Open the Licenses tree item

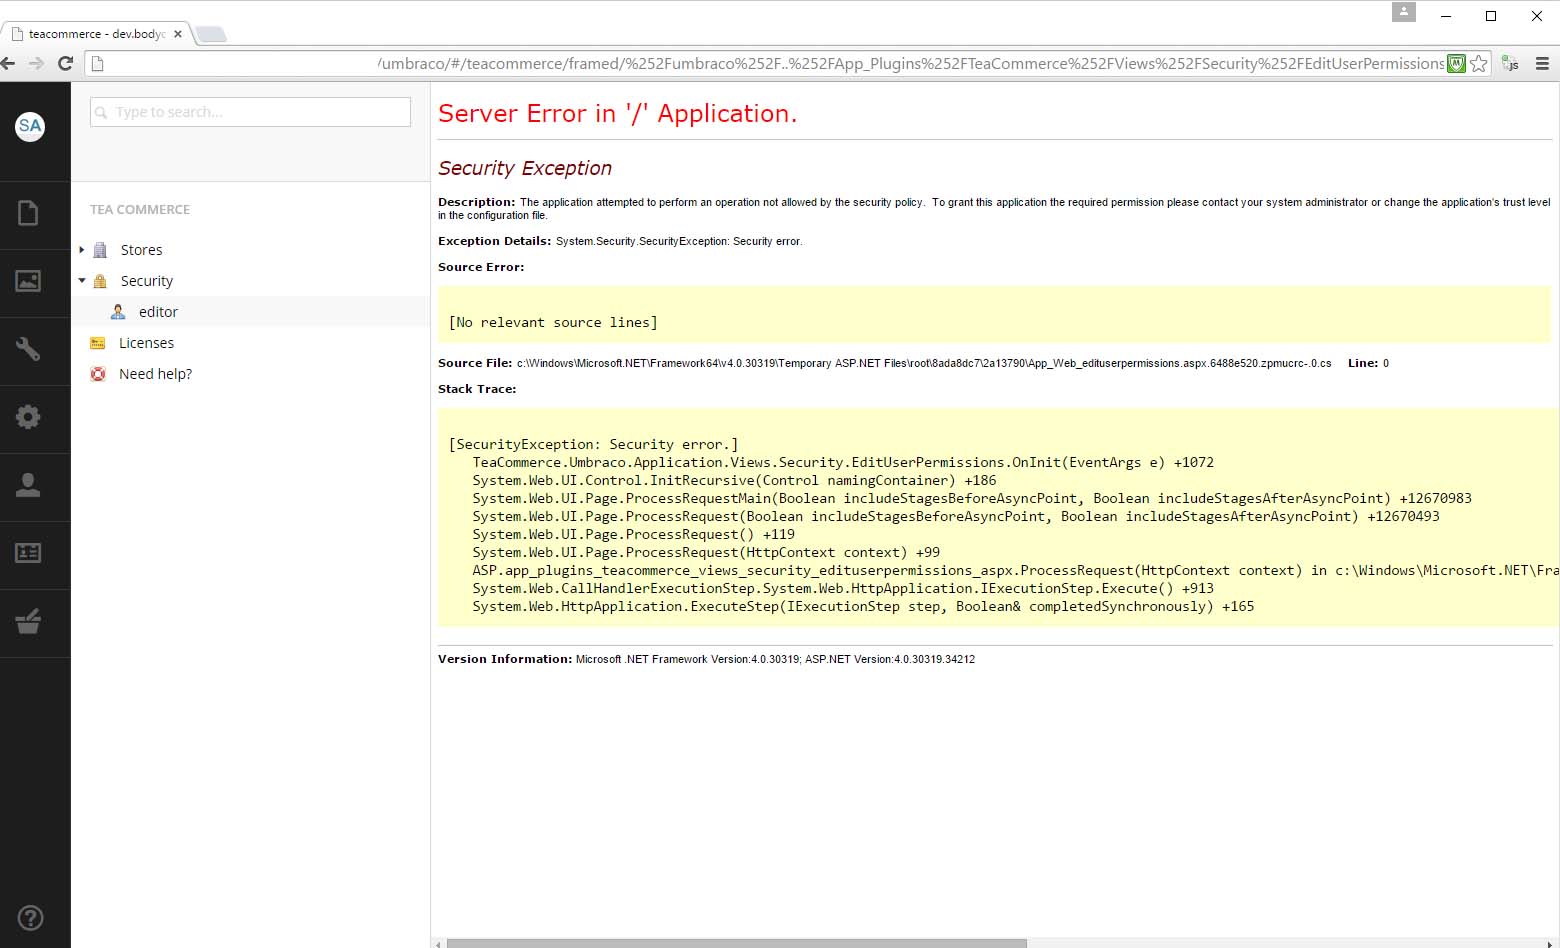[146, 343]
